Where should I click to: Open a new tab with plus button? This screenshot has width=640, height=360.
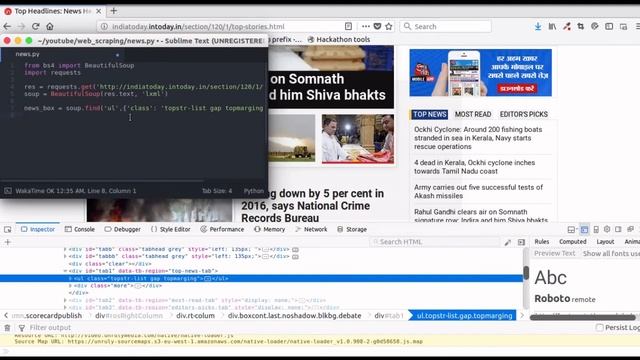click(x=113, y=11)
